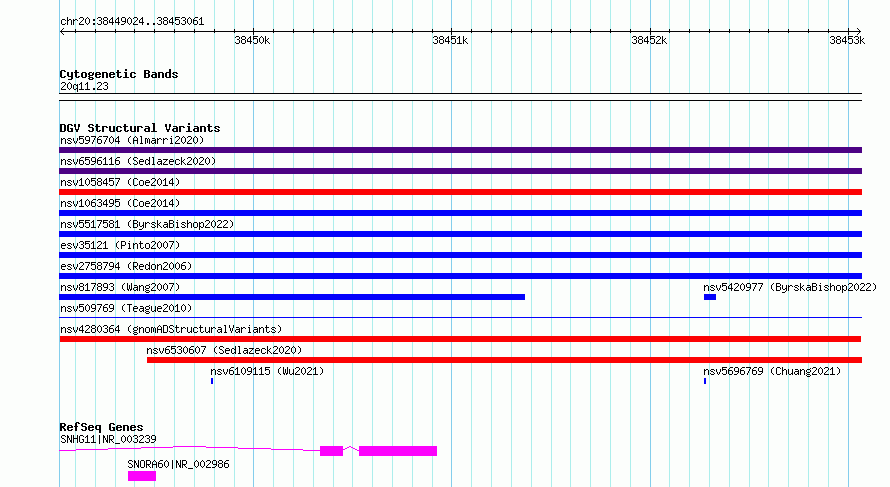Click the 20q11.23 band label
The height and width of the screenshot is (487, 890).
coord(84,86)
